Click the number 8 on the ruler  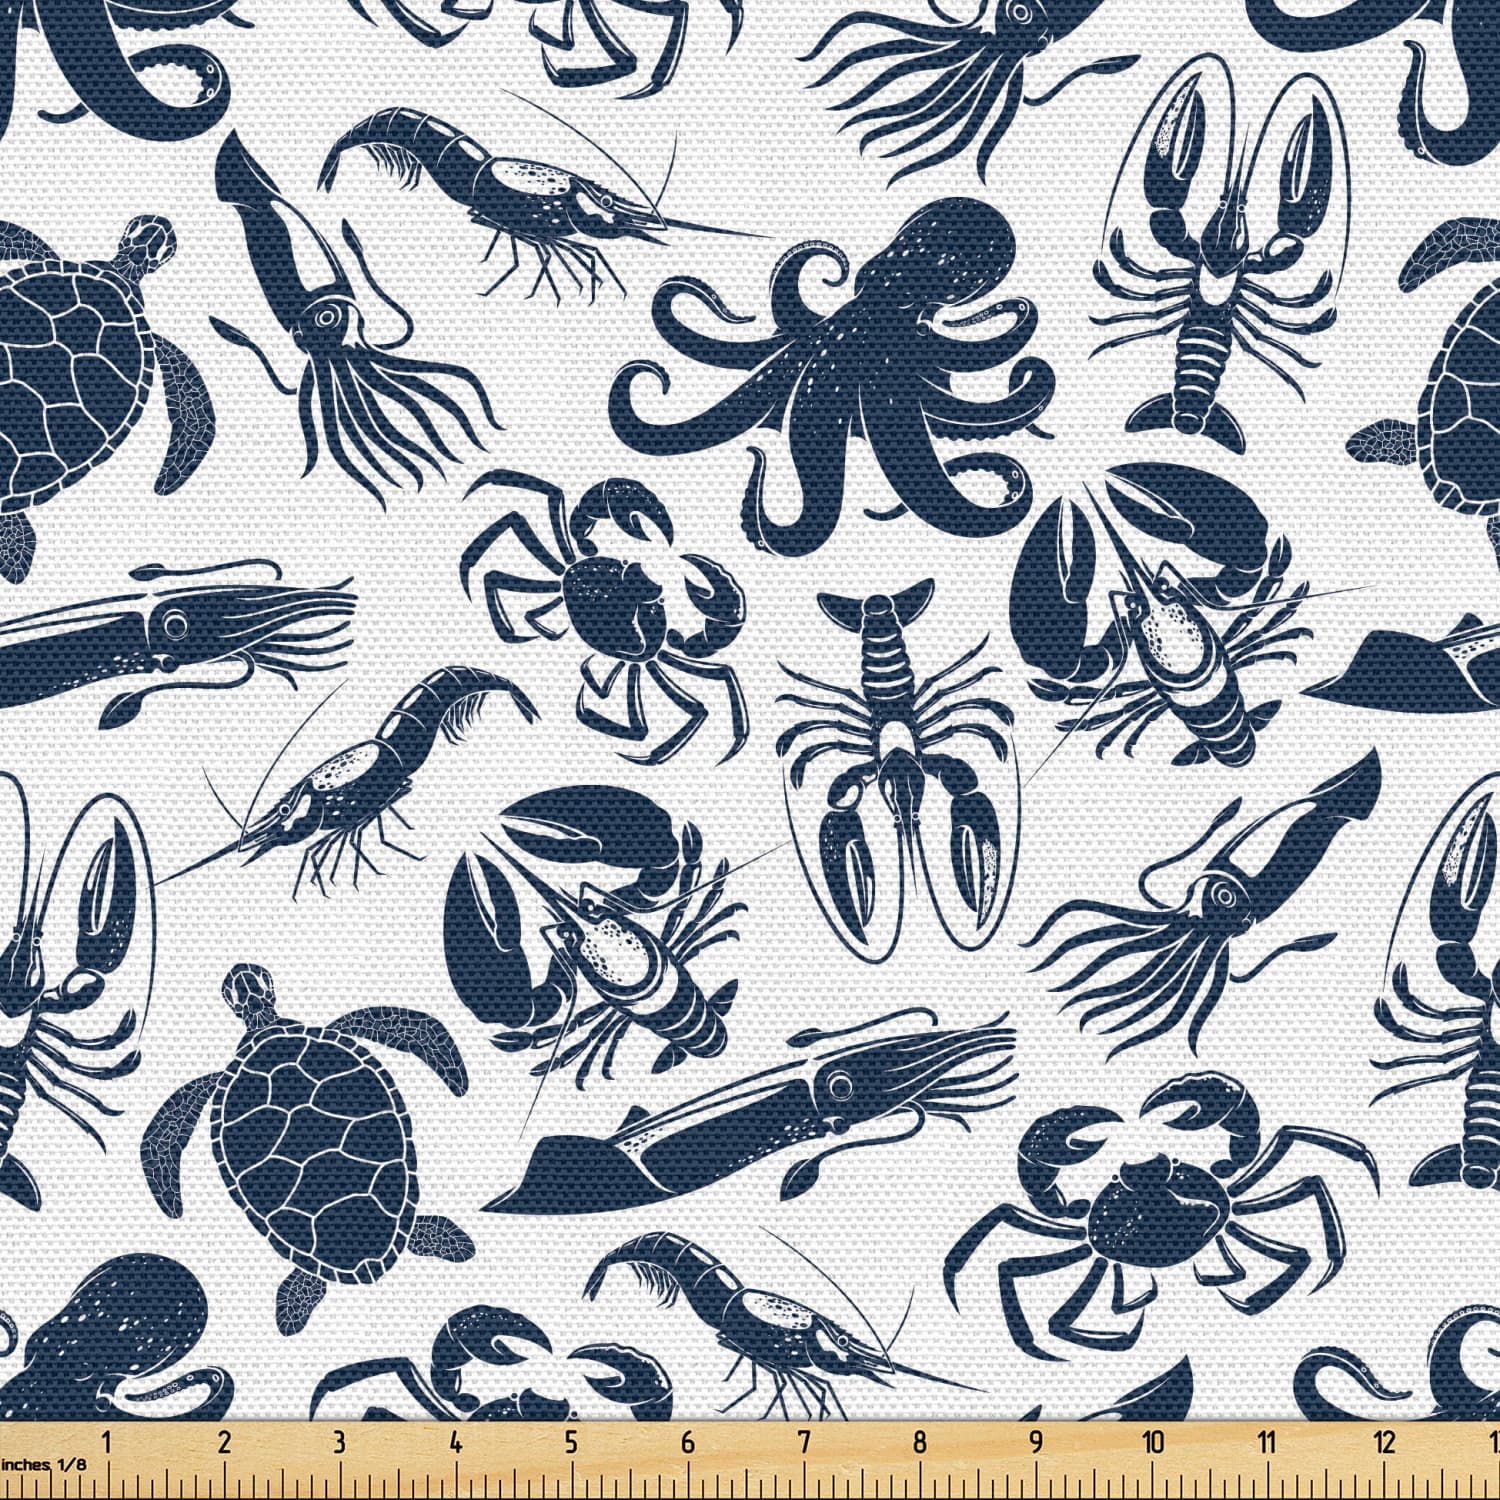click(920, 1443)
